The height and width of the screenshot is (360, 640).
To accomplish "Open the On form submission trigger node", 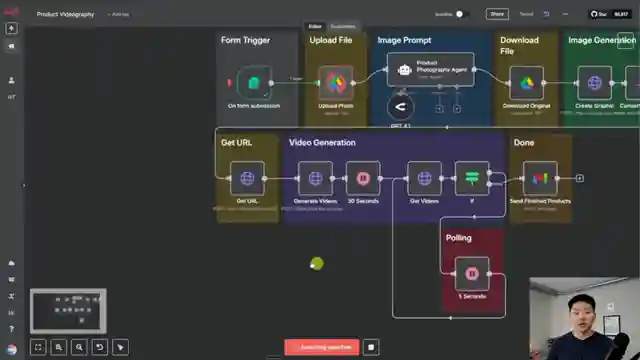I will tap(253, 83).
